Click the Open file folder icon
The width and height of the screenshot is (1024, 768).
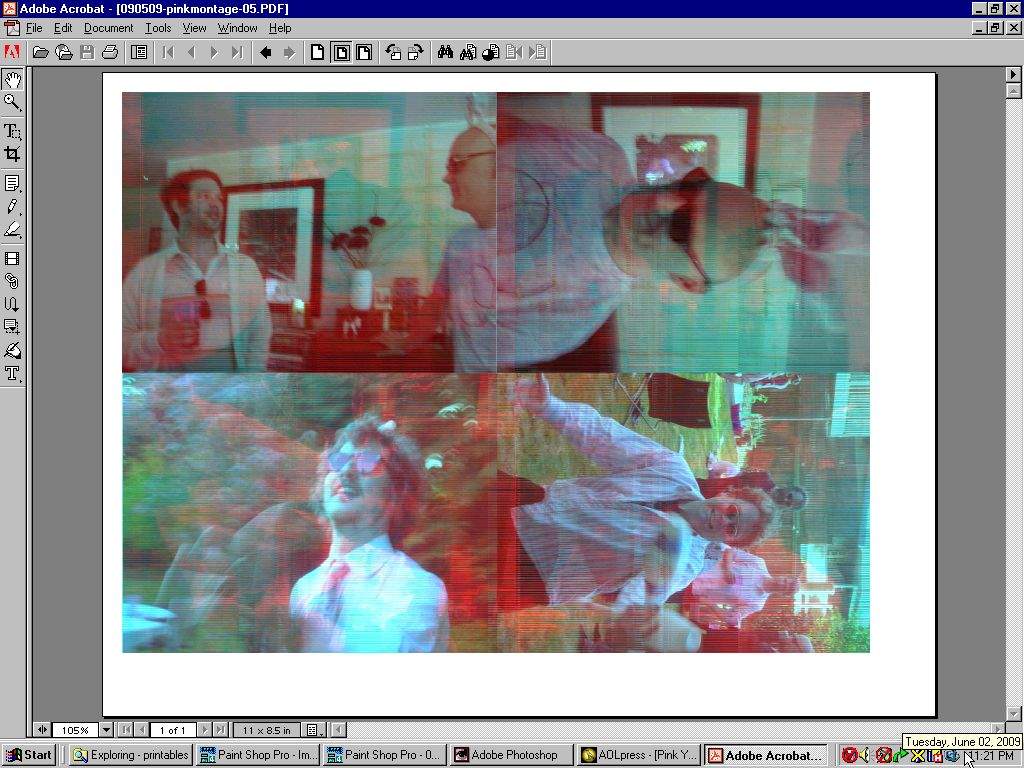coord(40,52)
